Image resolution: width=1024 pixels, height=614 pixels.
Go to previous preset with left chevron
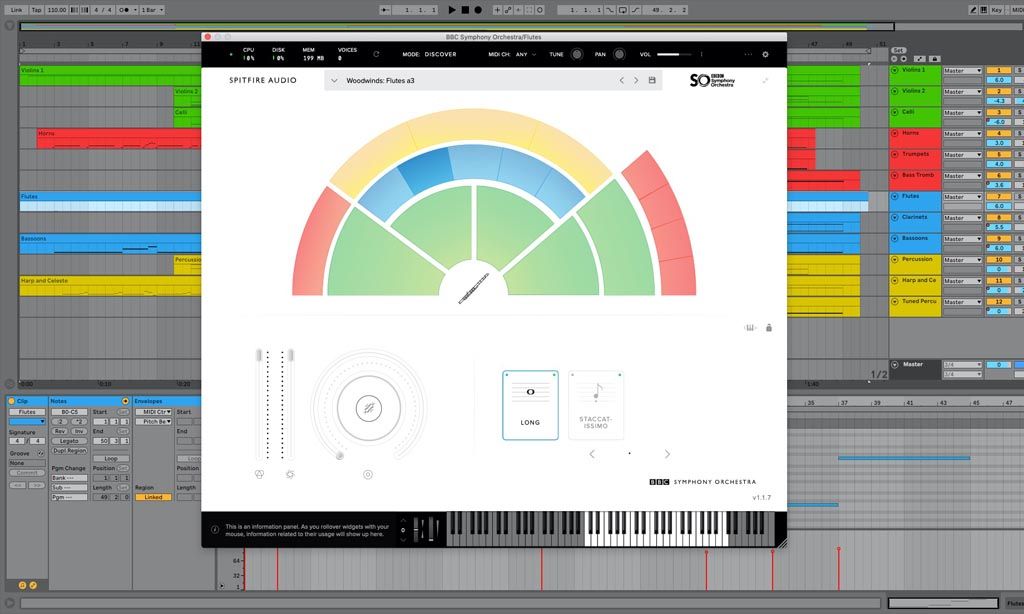point(622,80)
